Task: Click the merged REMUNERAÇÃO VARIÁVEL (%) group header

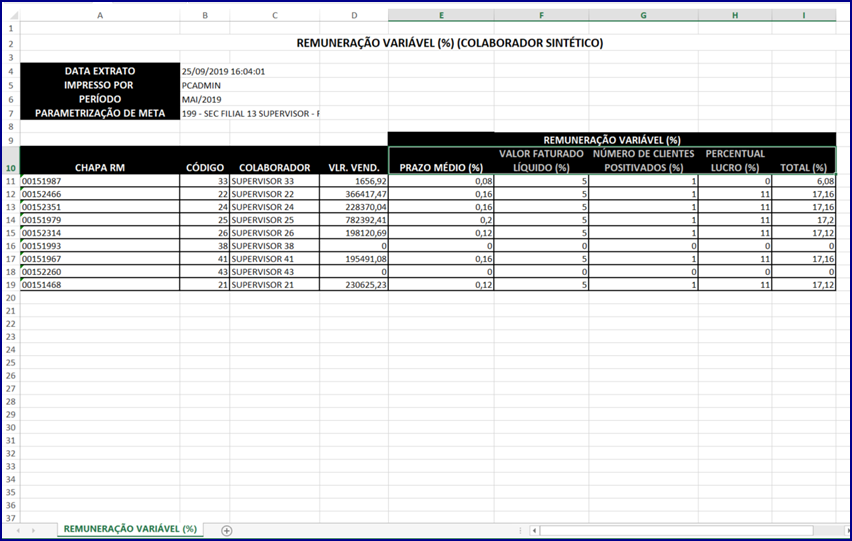Action: click(x=612, y=140)
